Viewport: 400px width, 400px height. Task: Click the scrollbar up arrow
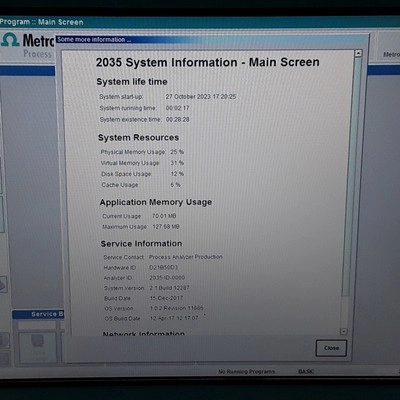(358, 53)
